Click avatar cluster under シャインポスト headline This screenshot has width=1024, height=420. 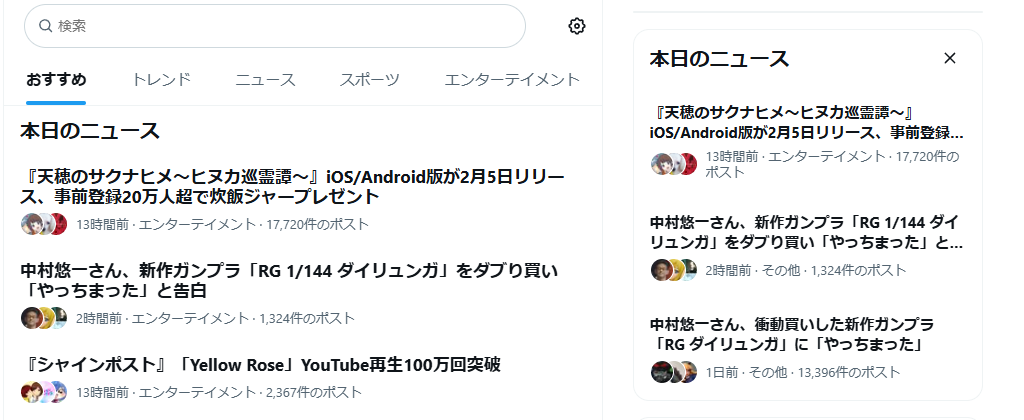44,392
